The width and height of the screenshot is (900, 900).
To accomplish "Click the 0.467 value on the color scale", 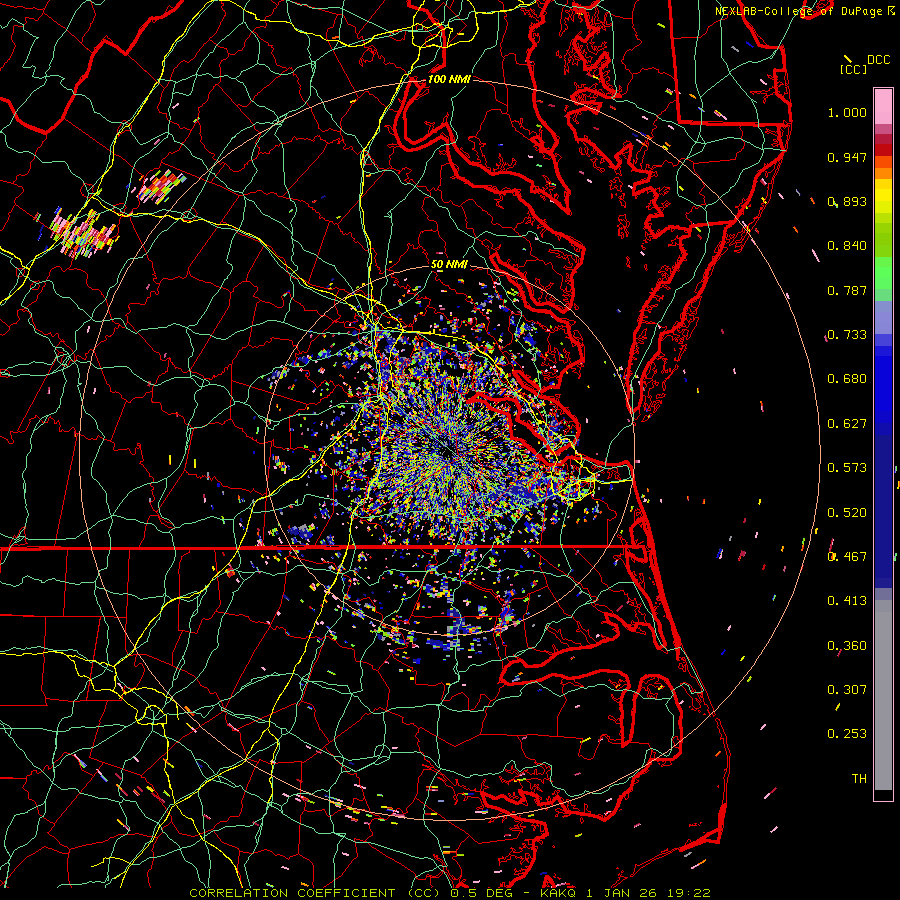I will coord(847,557).
